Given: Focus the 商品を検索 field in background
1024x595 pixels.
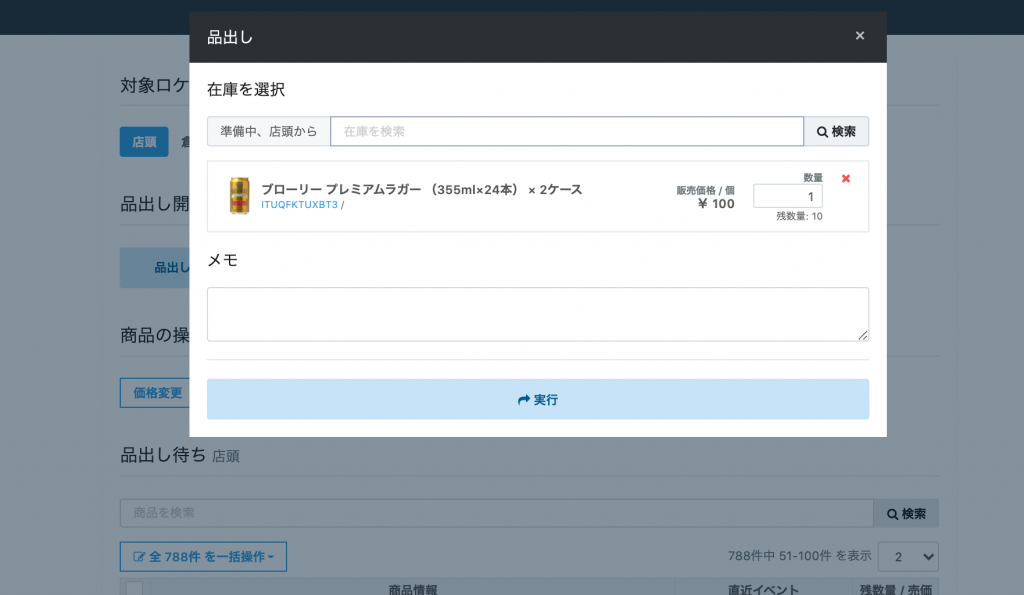Looking at the screenshot, I should pos(496,513).
